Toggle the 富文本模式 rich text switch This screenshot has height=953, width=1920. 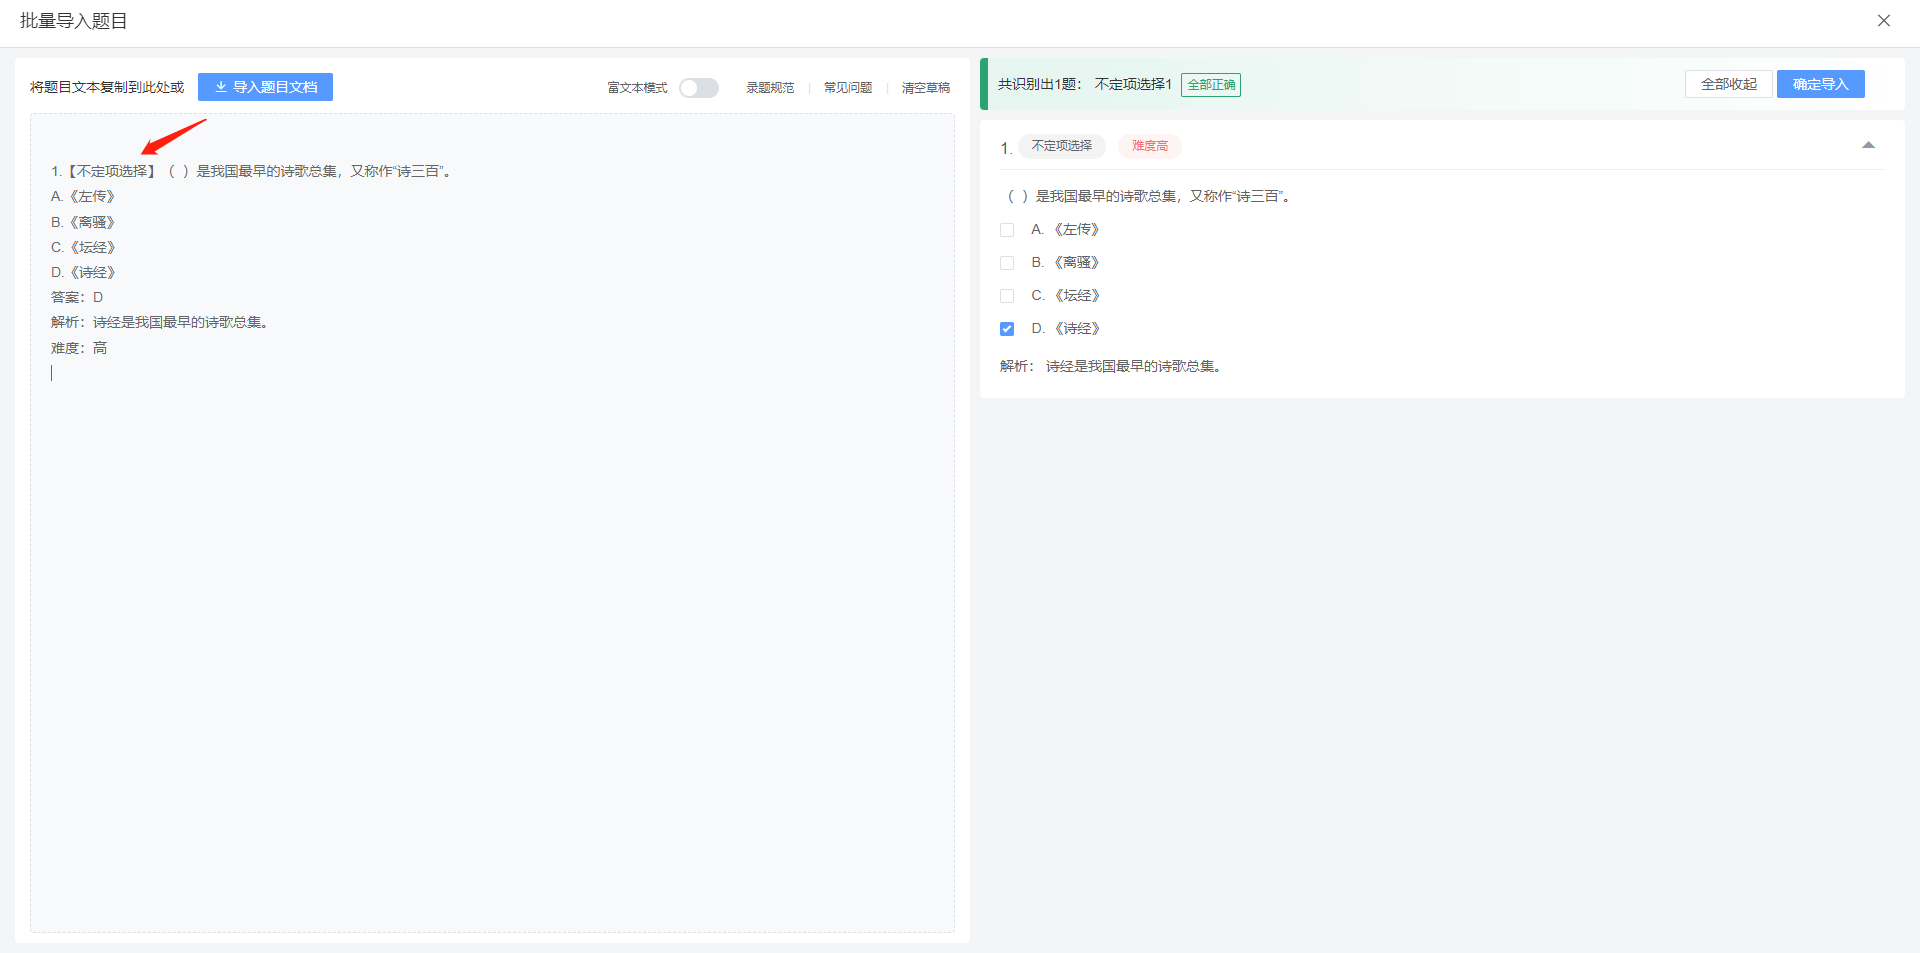coord(698,88)
